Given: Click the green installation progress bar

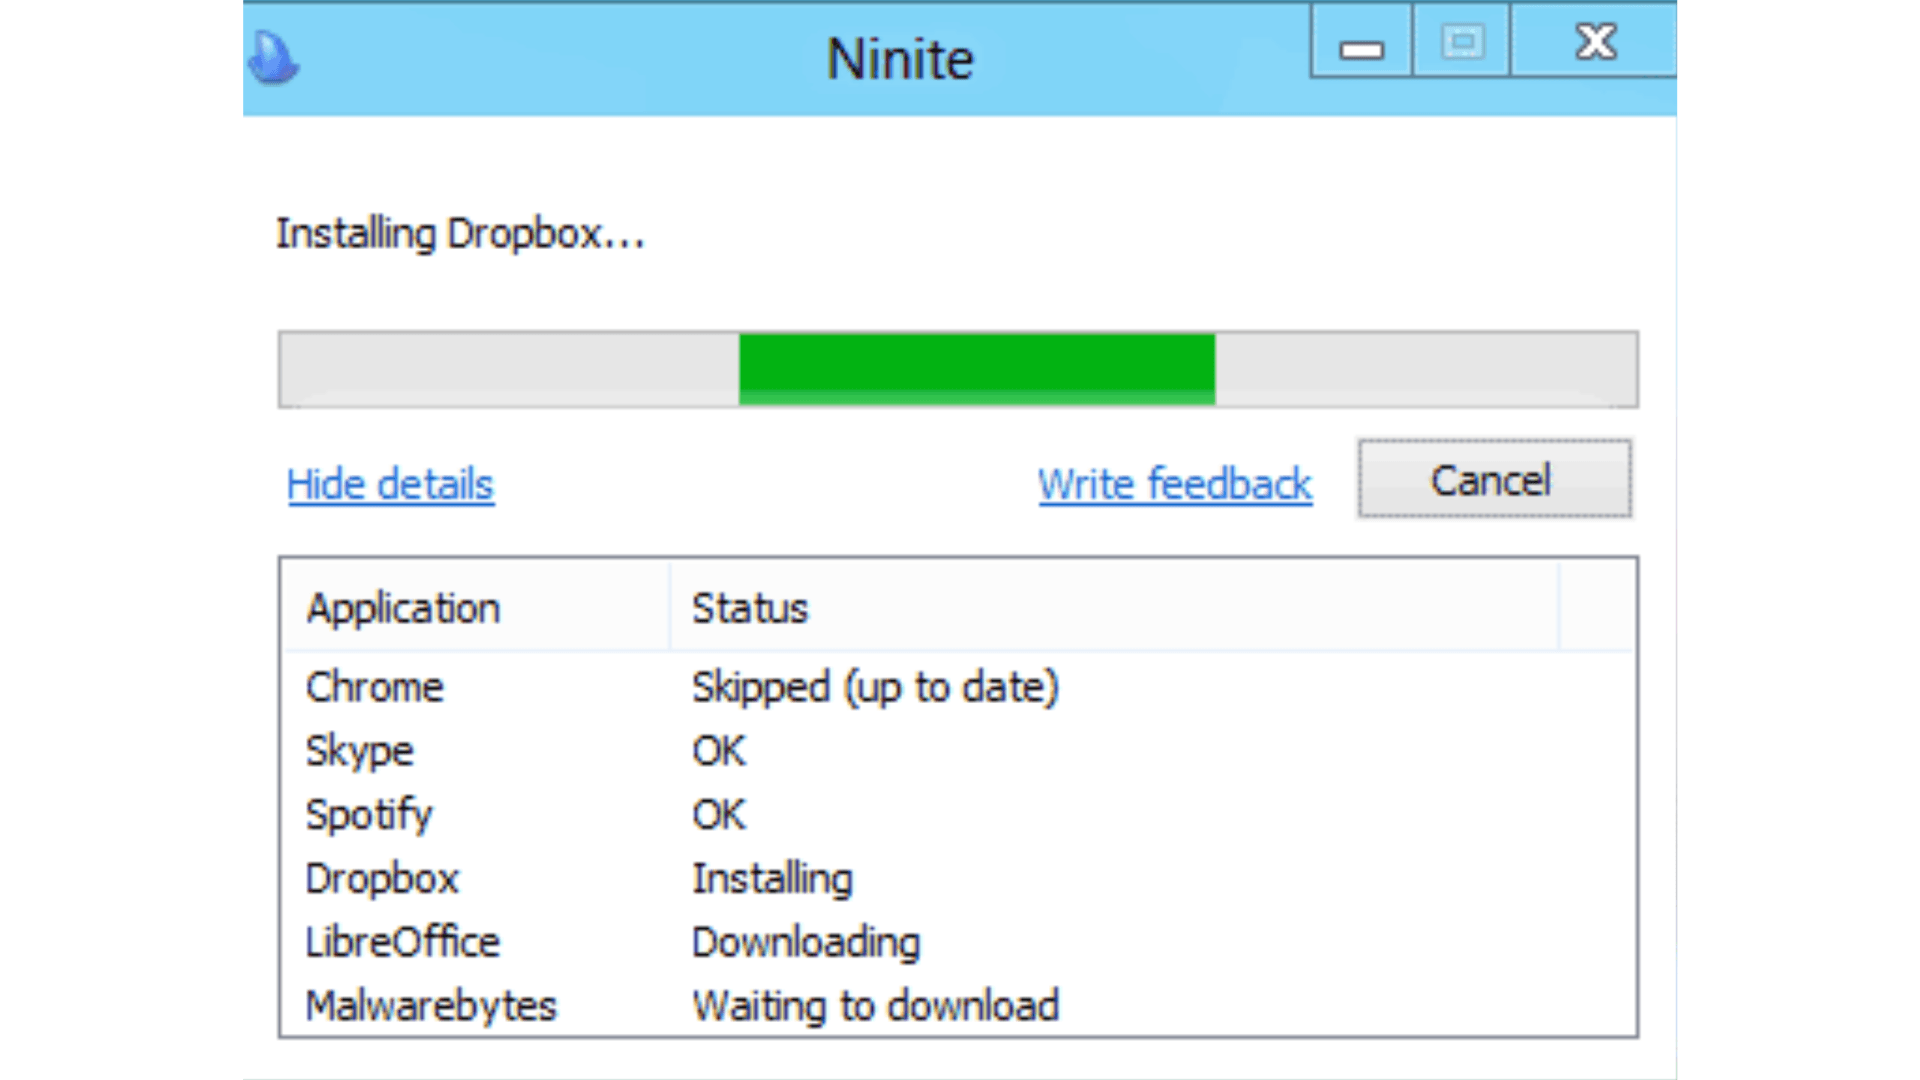Looking at the screenshot, I should [x=958, y=369].
